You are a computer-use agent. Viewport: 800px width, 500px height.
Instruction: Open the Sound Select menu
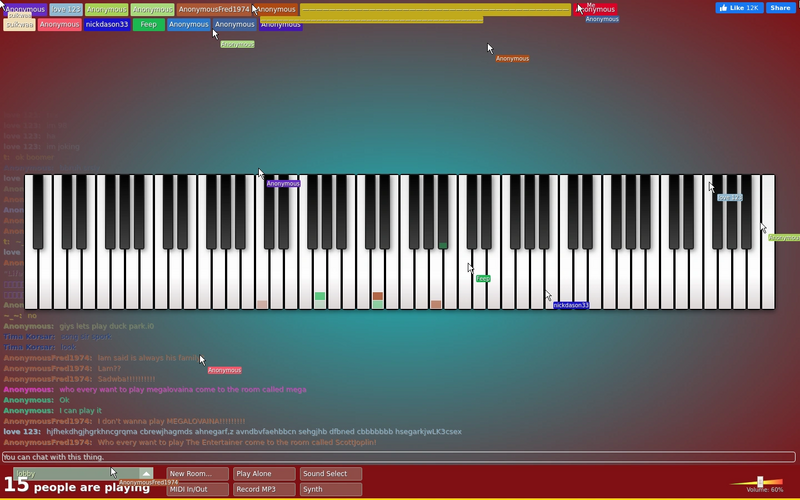click(331, 473)
